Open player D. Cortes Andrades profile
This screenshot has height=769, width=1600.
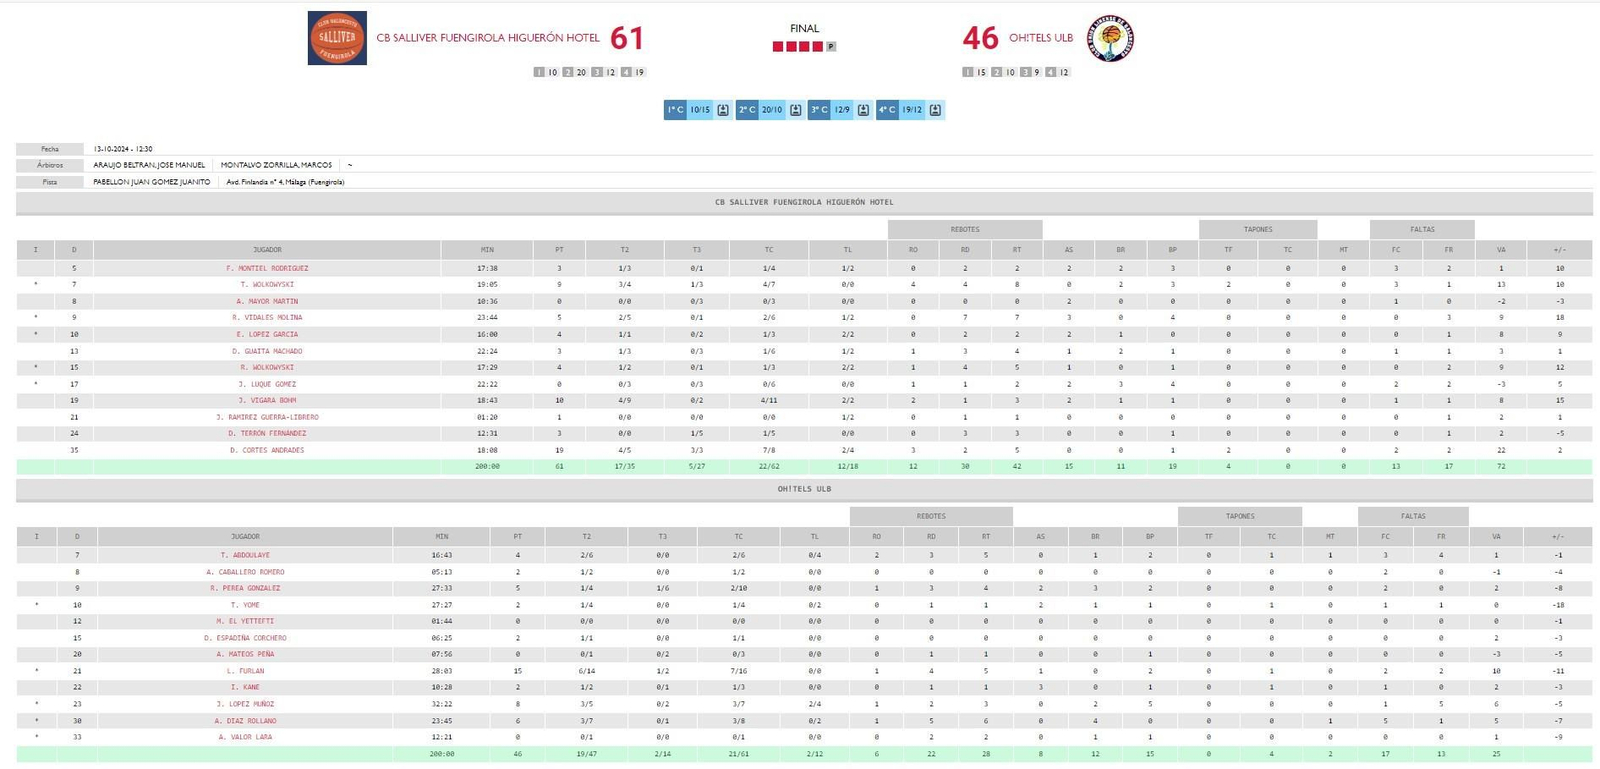267,450
